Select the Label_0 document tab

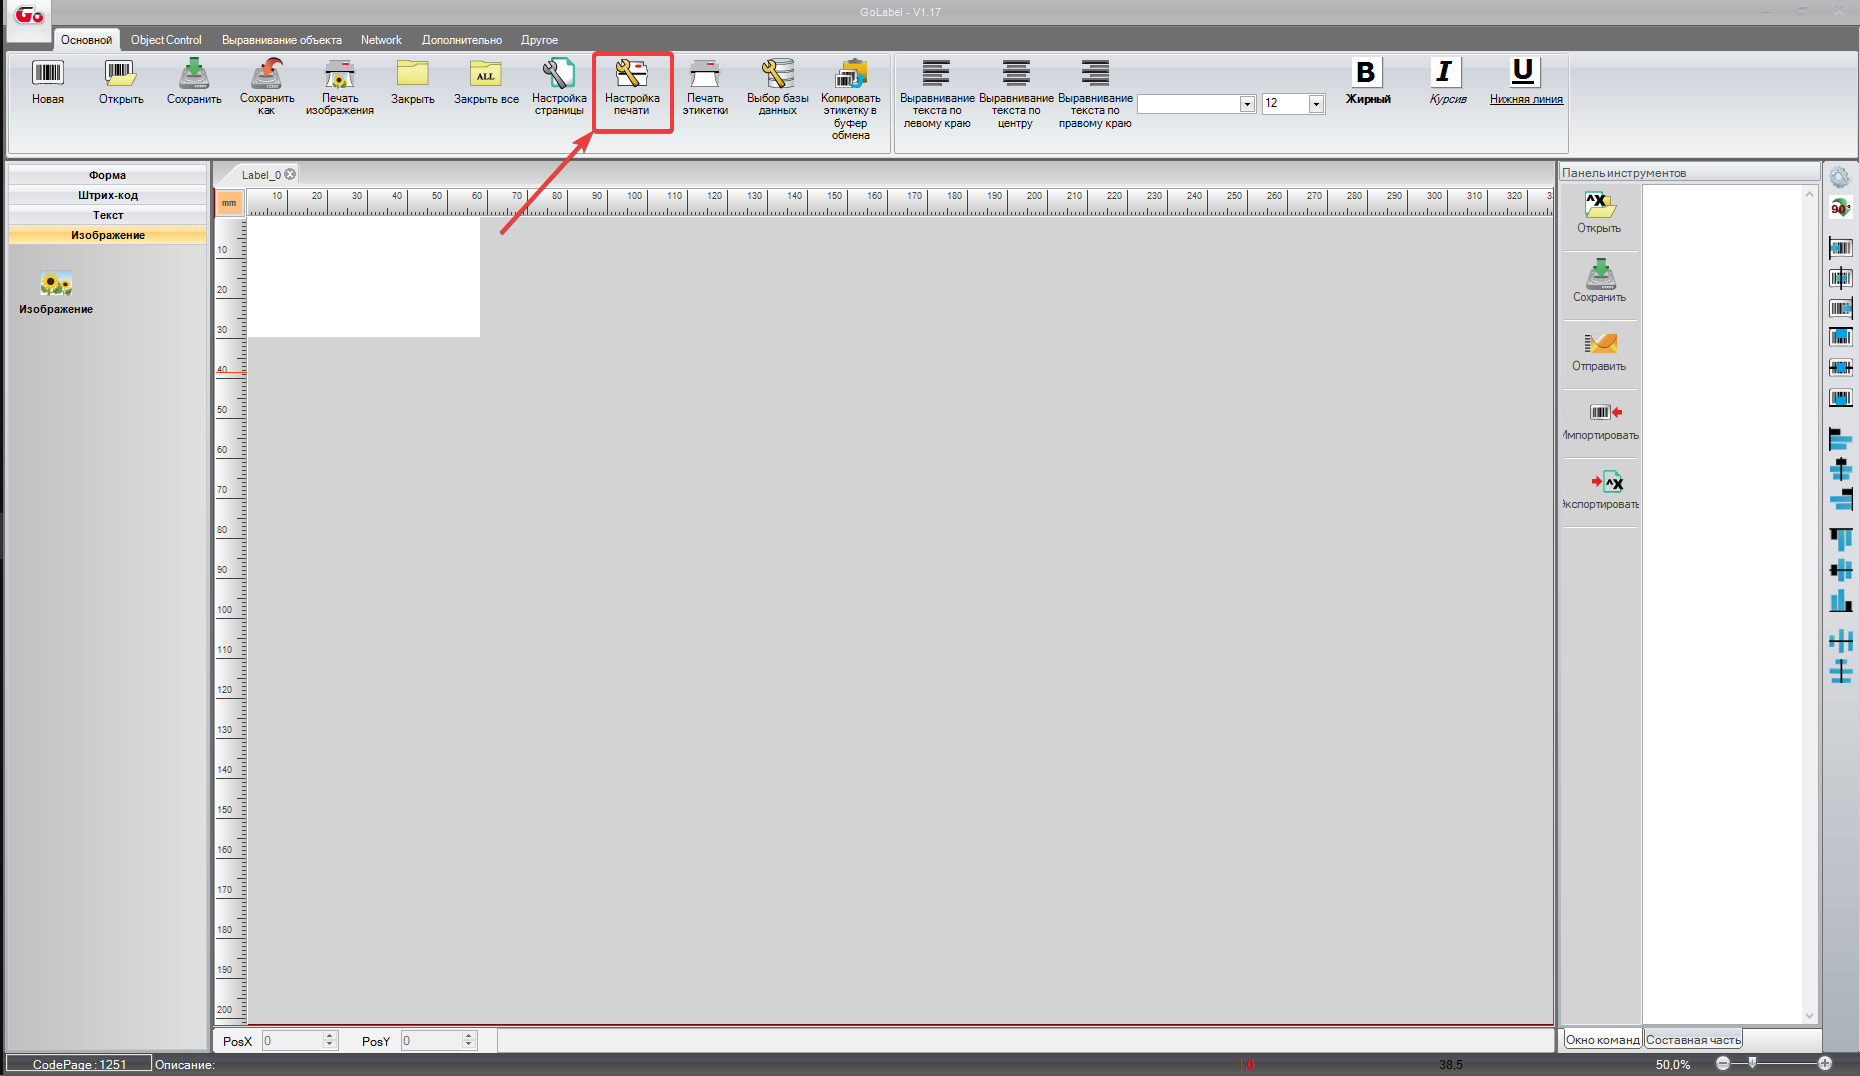(x=261, y=175)
